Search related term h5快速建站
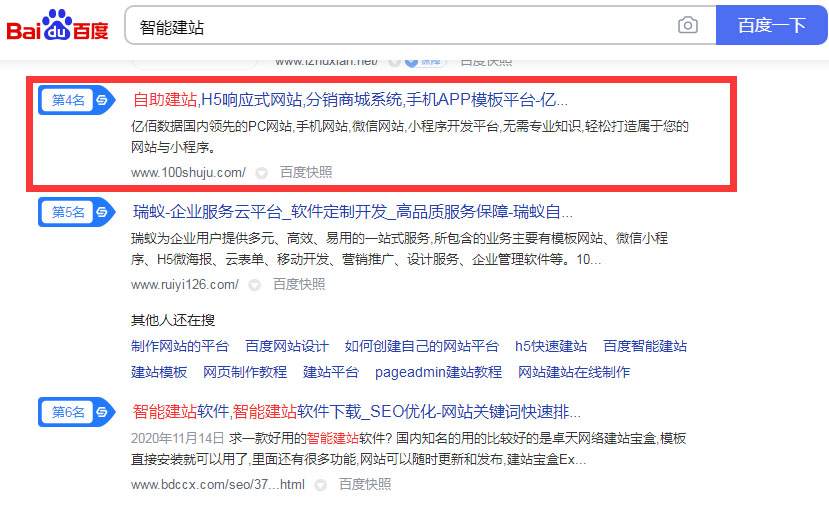 (551, 346)
